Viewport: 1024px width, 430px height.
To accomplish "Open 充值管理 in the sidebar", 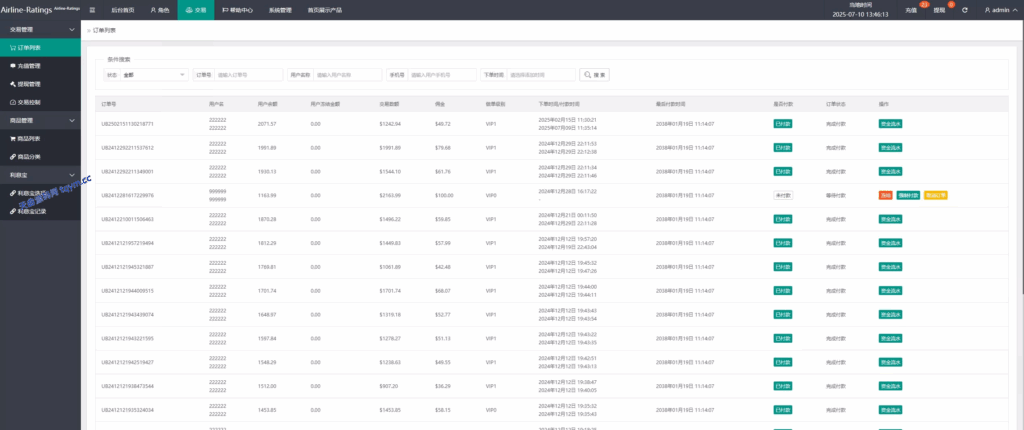I will [40, 66].
